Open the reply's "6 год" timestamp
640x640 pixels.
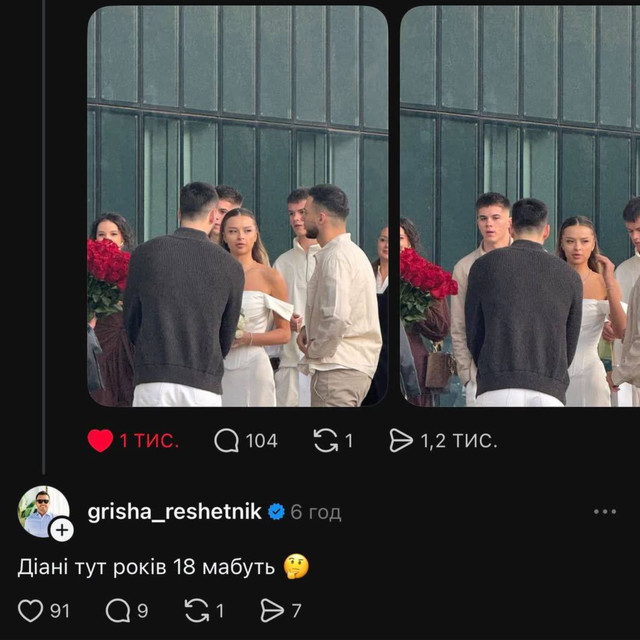pyautogui.click(x=316, y=513)
